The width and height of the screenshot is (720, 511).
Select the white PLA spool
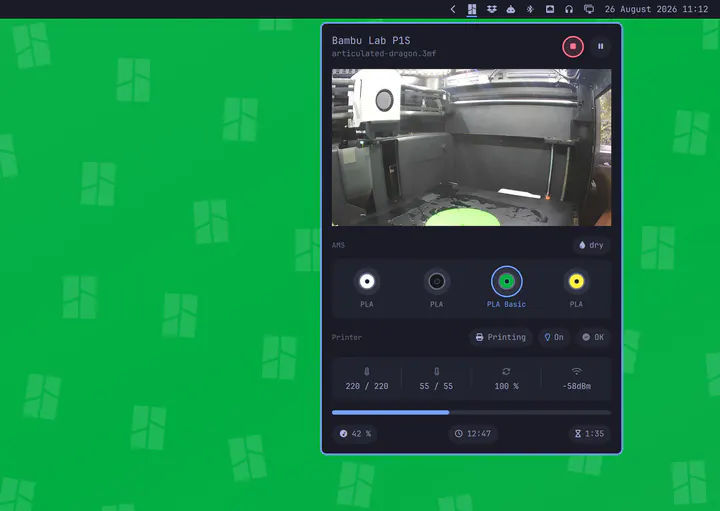366,281
